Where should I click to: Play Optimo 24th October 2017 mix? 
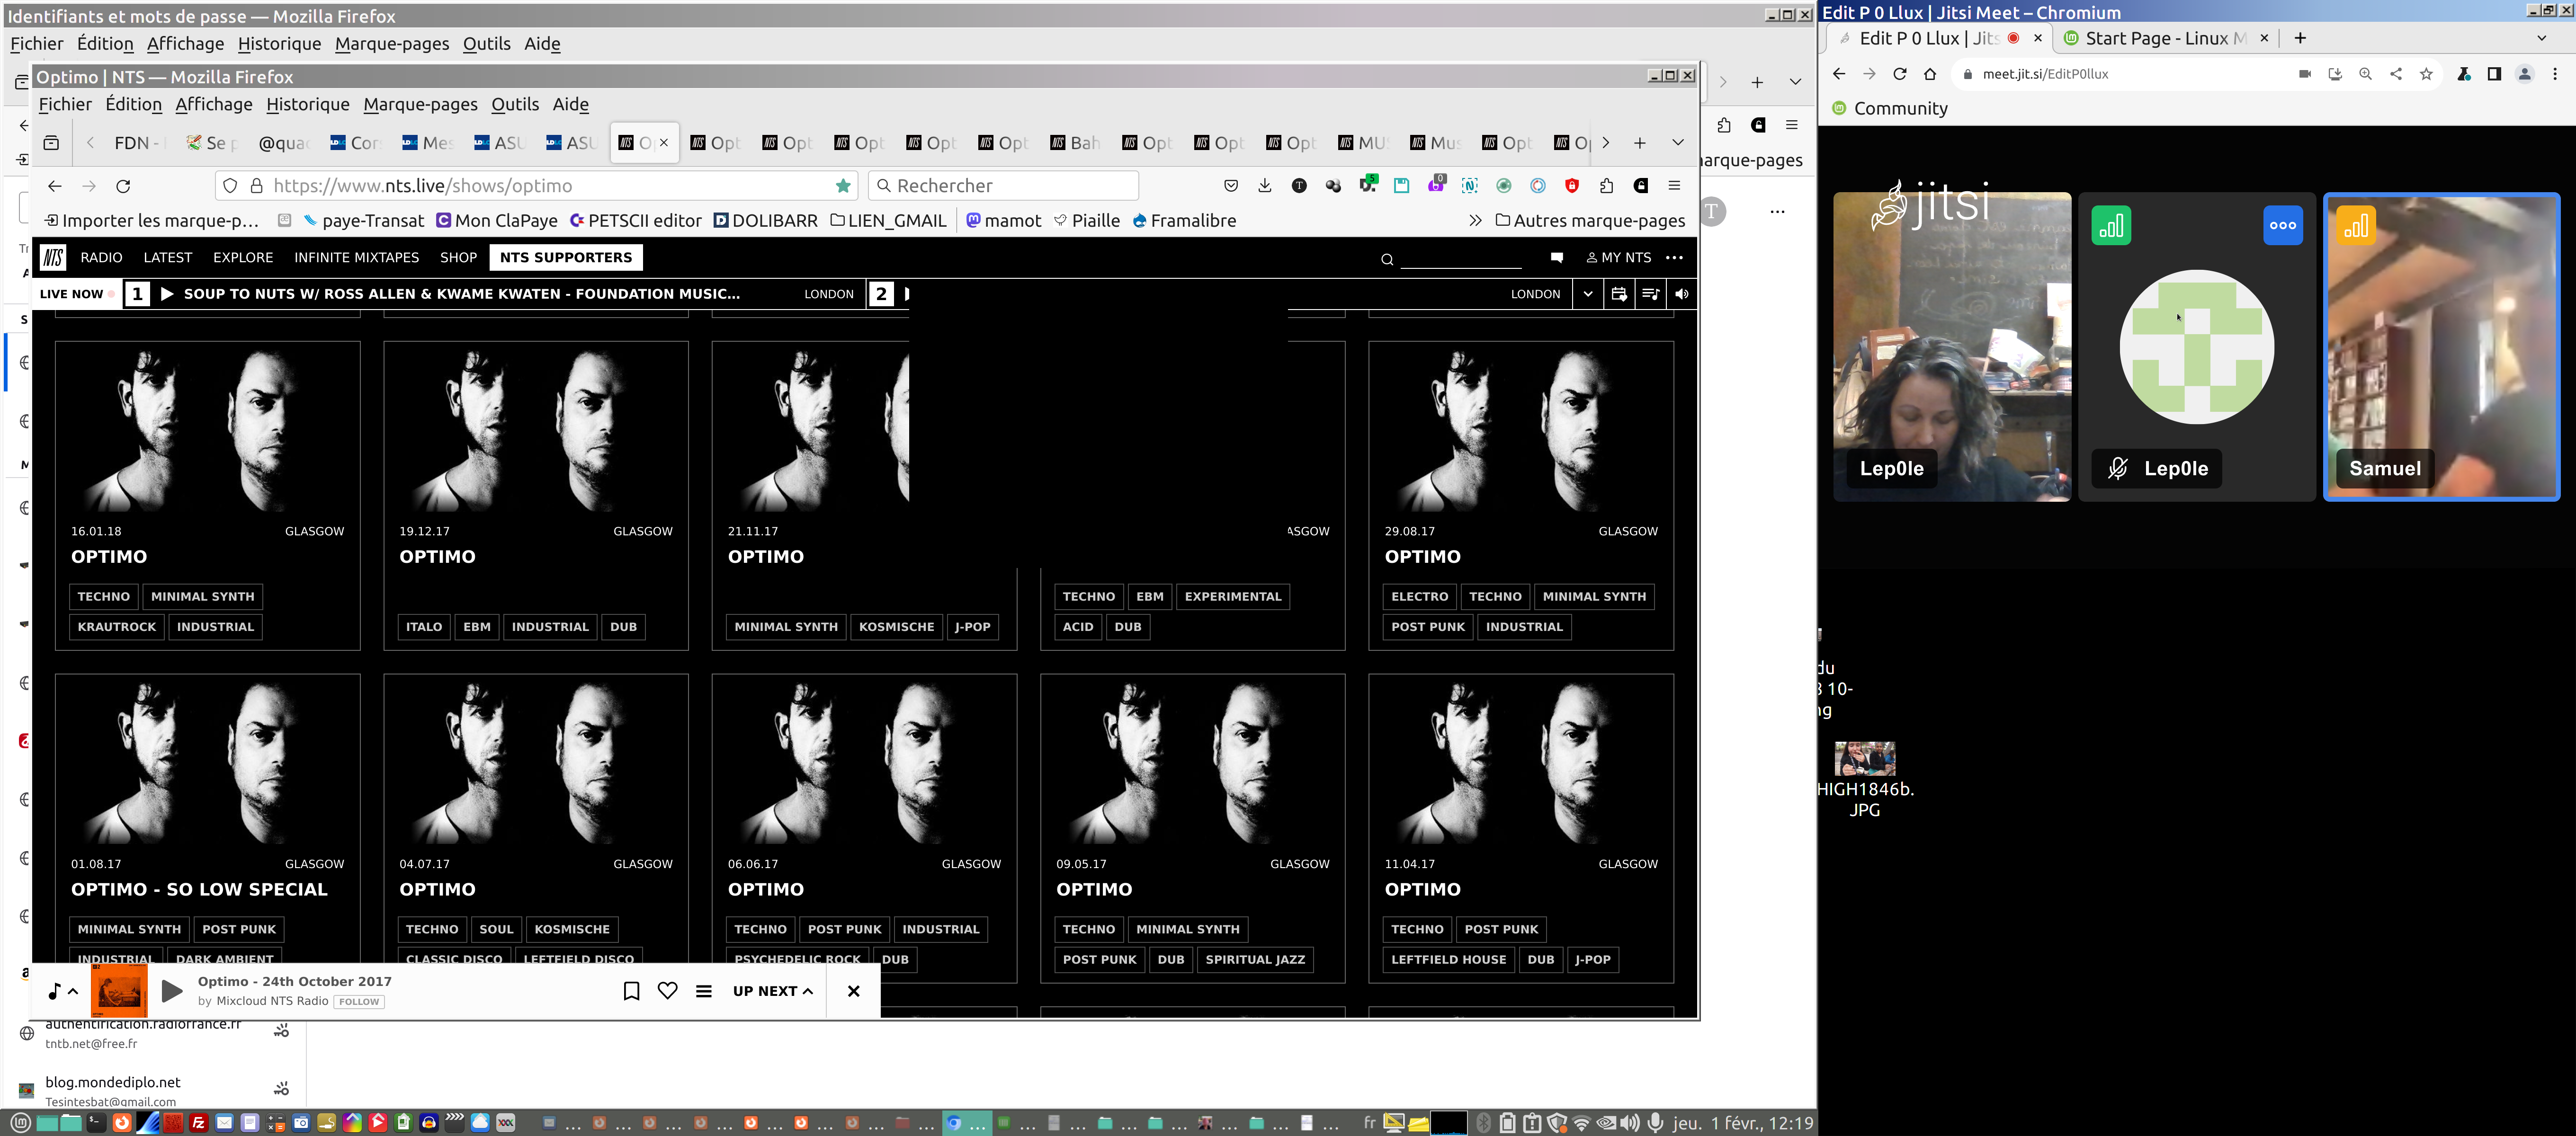171,991
